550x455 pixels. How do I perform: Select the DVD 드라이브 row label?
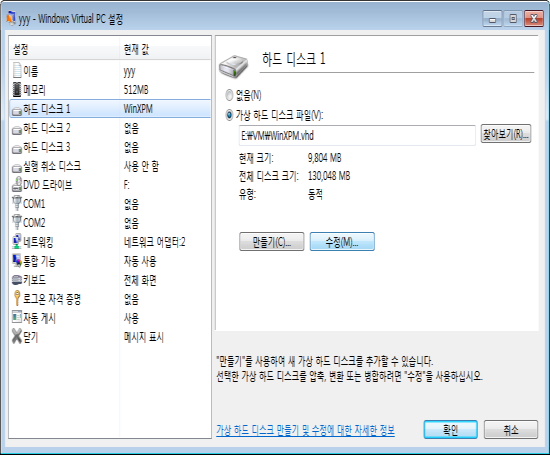pyautogui.click(x=48, y=185)
